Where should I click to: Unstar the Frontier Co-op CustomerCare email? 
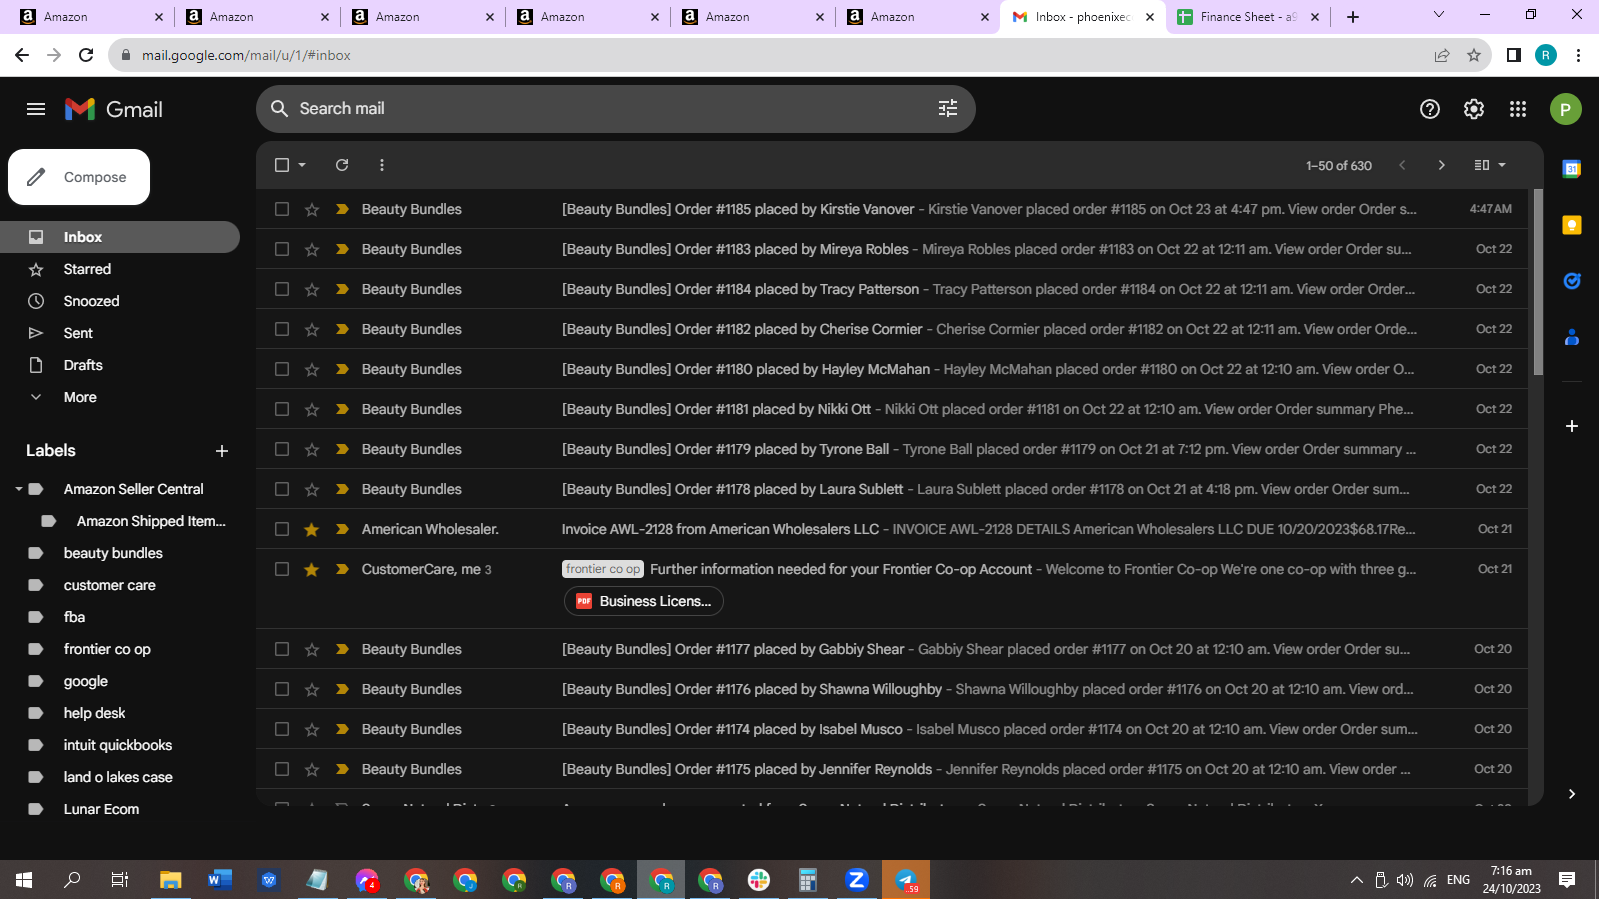pos(312,569)
